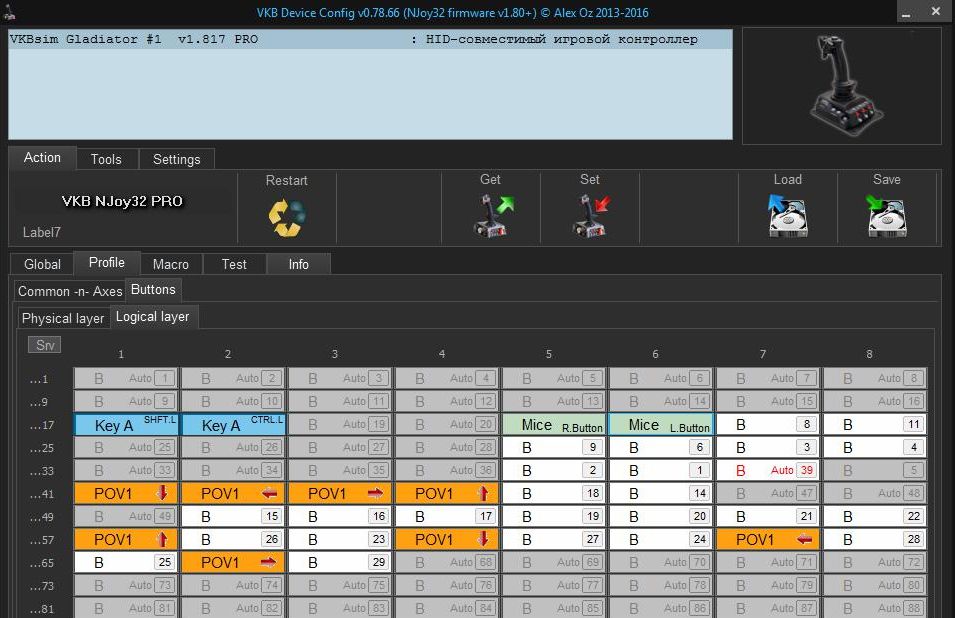Select the B 24 button cell

point(661,539)
